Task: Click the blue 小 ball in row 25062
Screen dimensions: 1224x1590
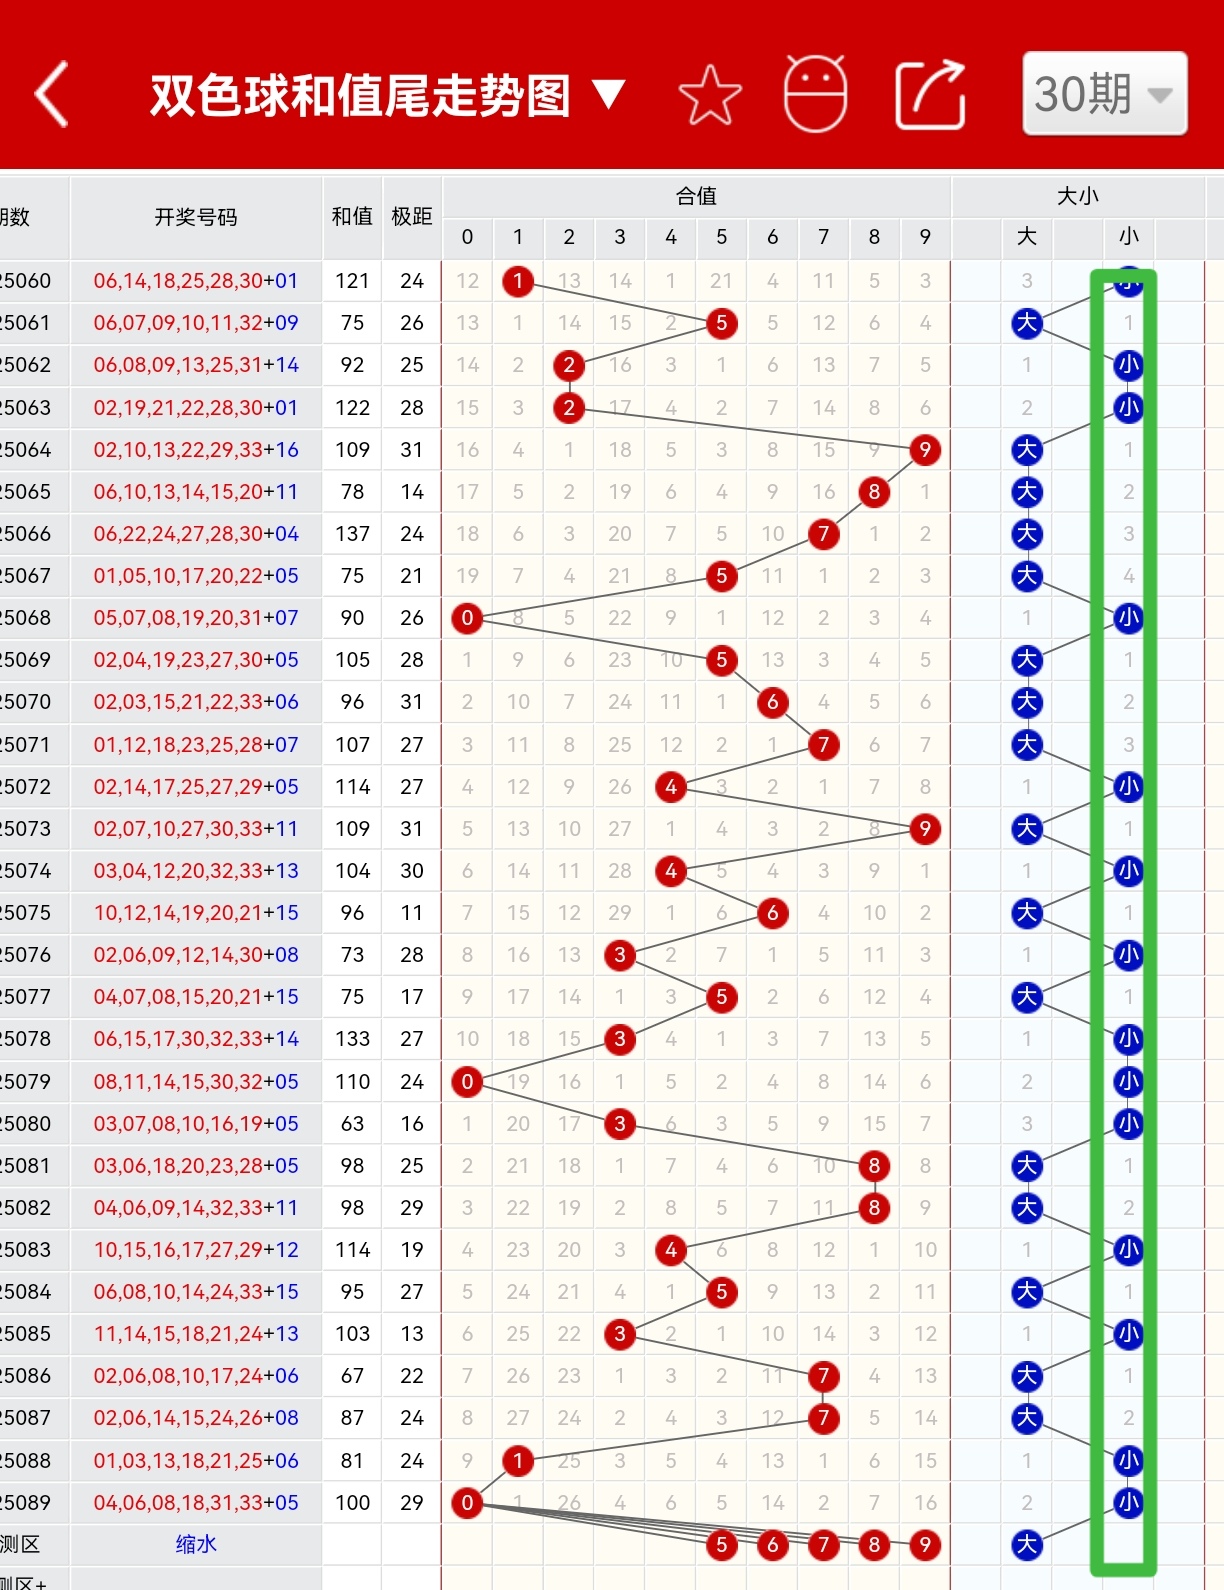Action: 1129,365
